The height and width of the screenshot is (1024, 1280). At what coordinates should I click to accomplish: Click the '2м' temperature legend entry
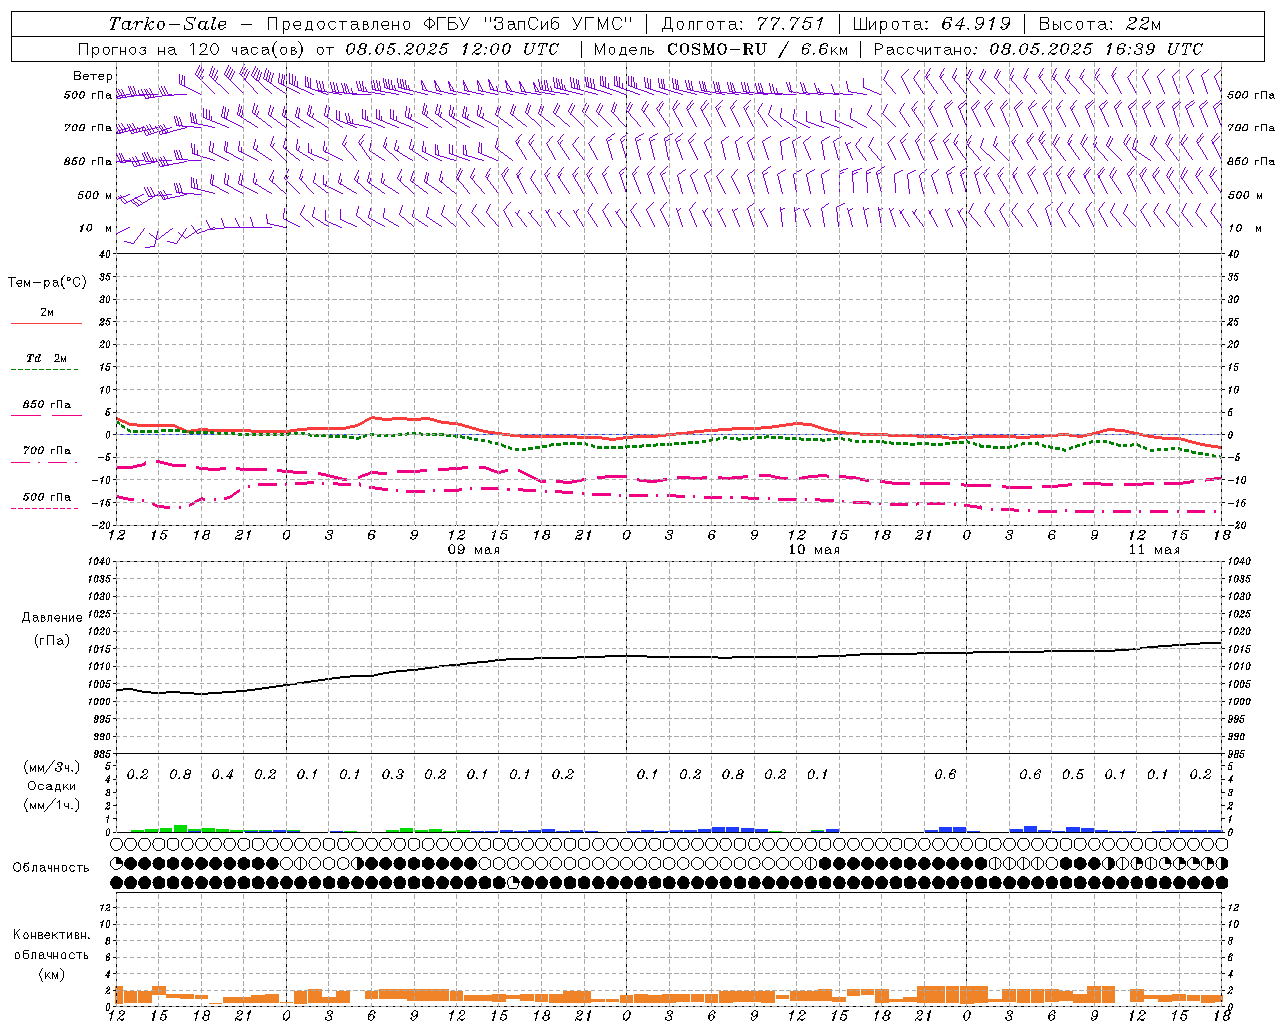tap(47, 313)
